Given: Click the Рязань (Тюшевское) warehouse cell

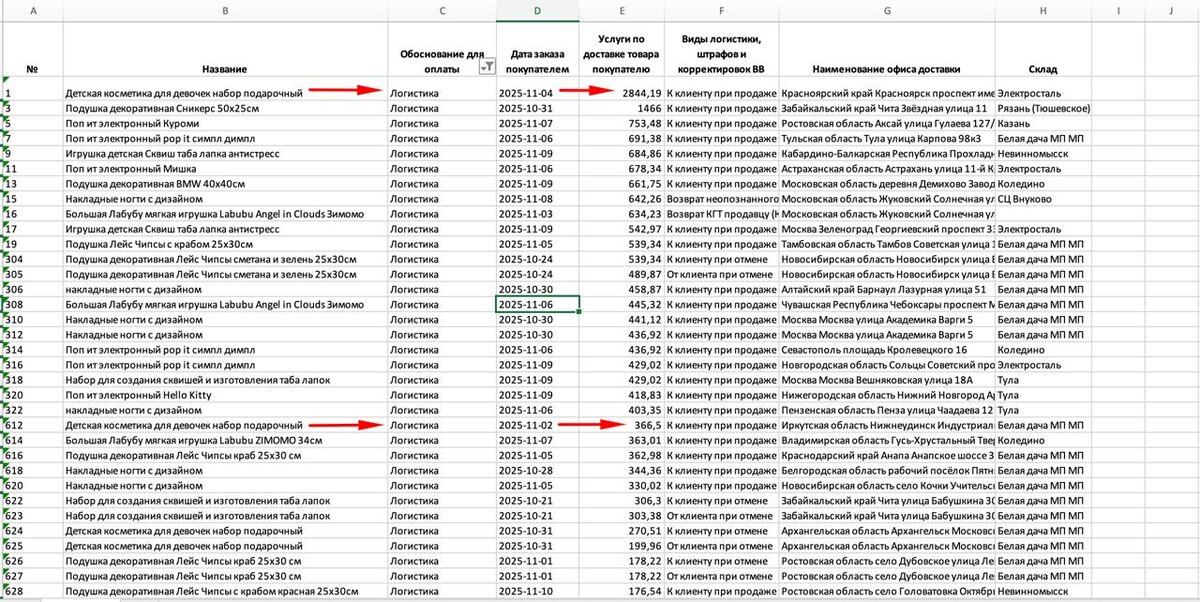Looking at the screenshot, I should pyautogui.click(x=1043, y=107).
